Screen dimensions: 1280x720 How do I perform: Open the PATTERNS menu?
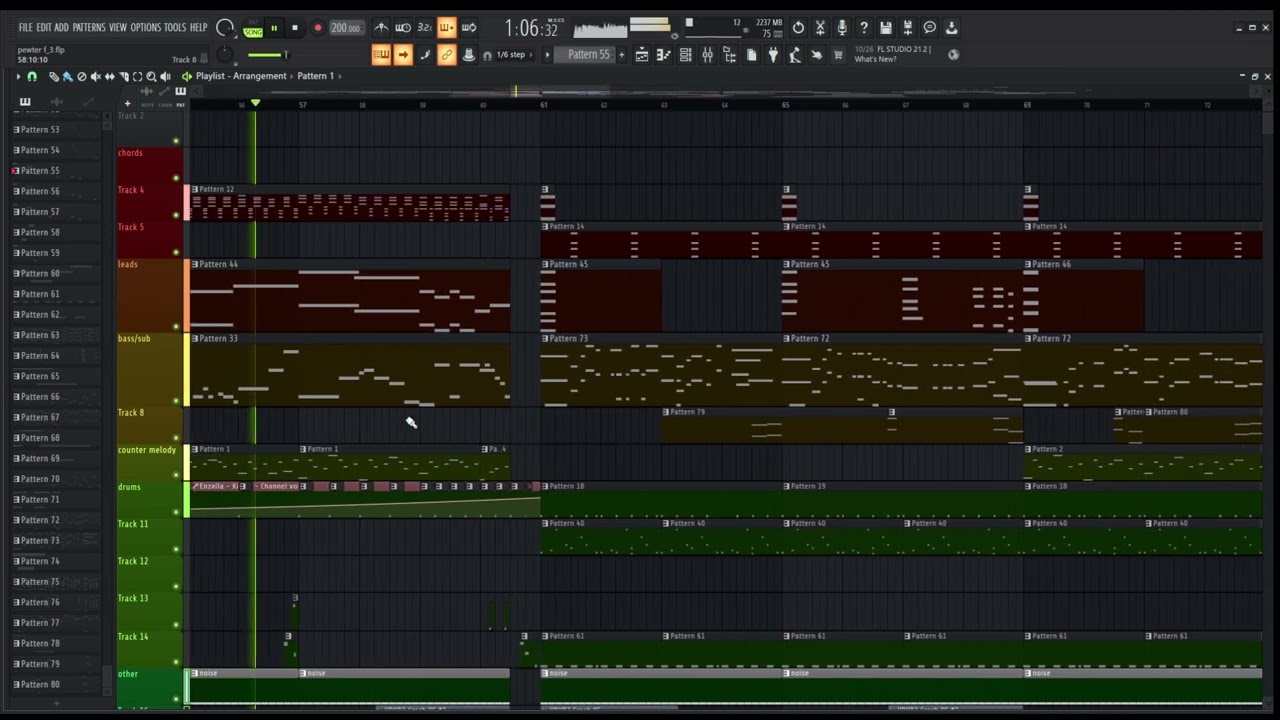(x=89, y=28)
